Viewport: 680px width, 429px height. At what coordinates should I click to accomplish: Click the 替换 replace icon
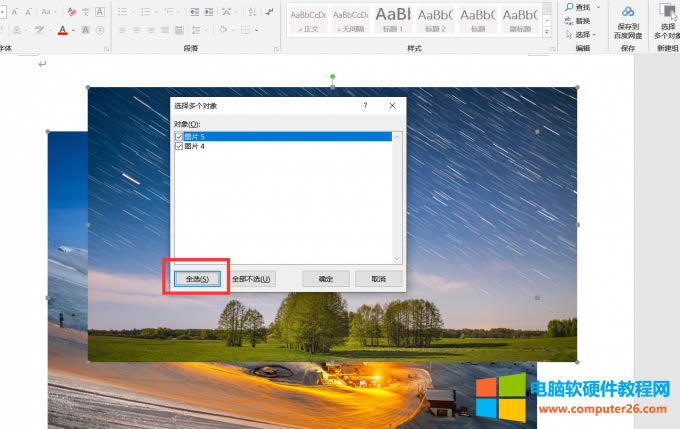(x=569, y=19)
